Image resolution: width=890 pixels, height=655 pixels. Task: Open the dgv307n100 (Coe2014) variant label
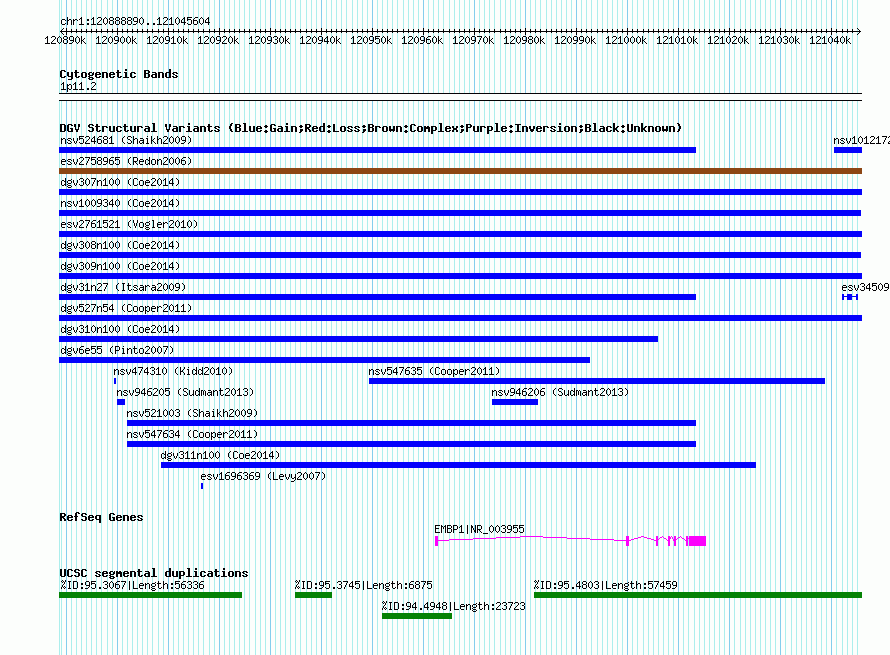pyautogui.click(x=120, y=182)
